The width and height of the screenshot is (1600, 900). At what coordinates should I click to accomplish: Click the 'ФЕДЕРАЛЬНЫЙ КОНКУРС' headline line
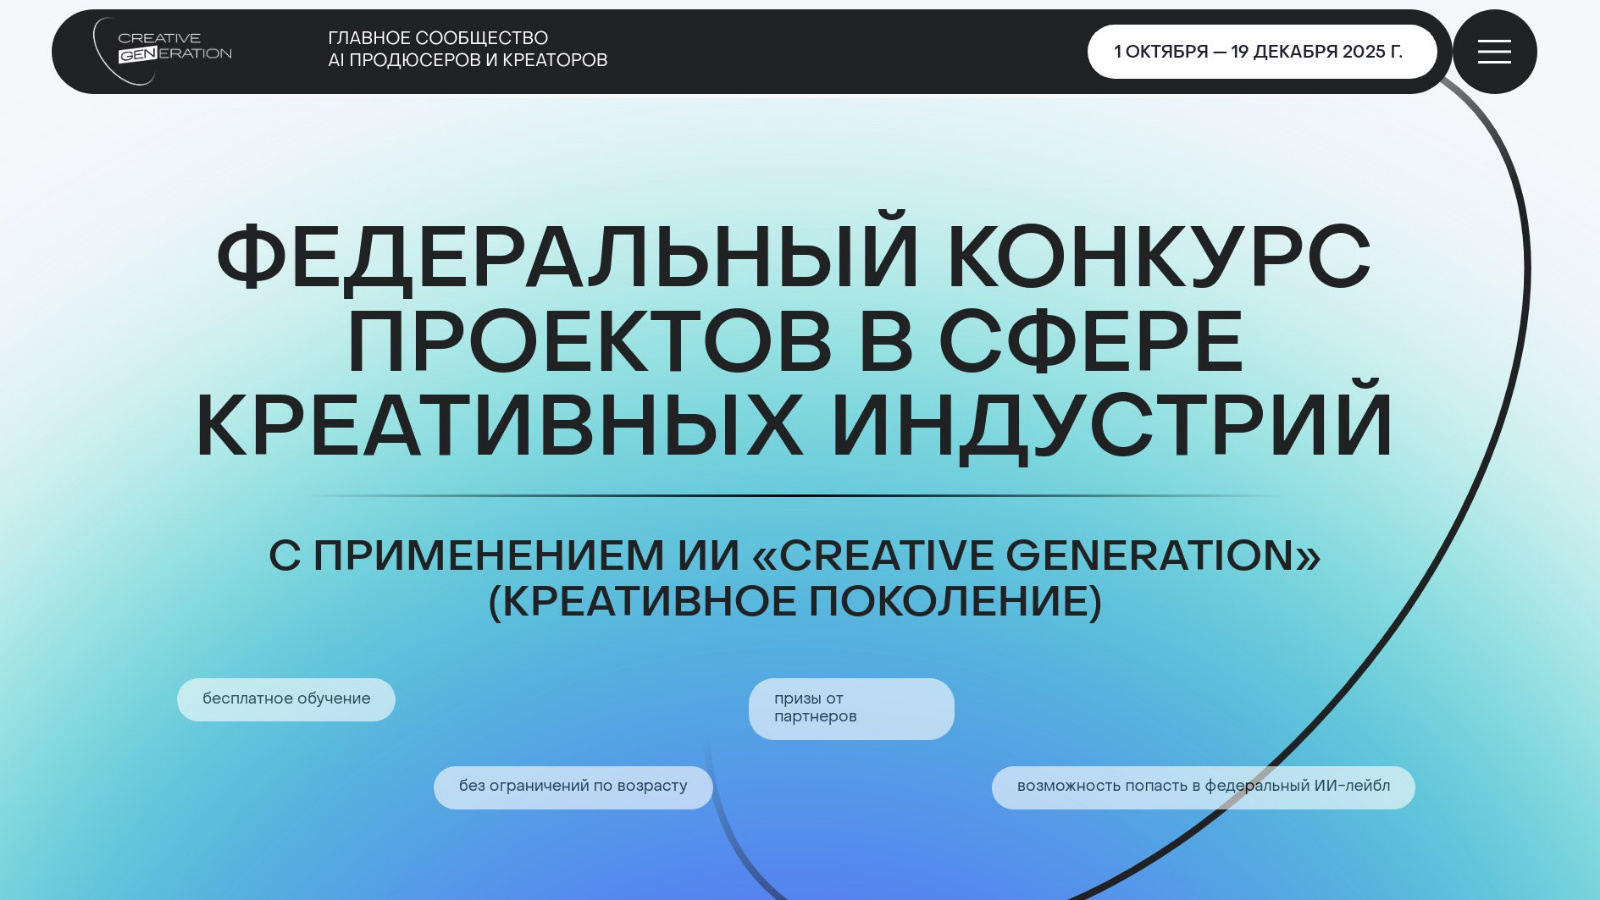[x=793, y=256]
